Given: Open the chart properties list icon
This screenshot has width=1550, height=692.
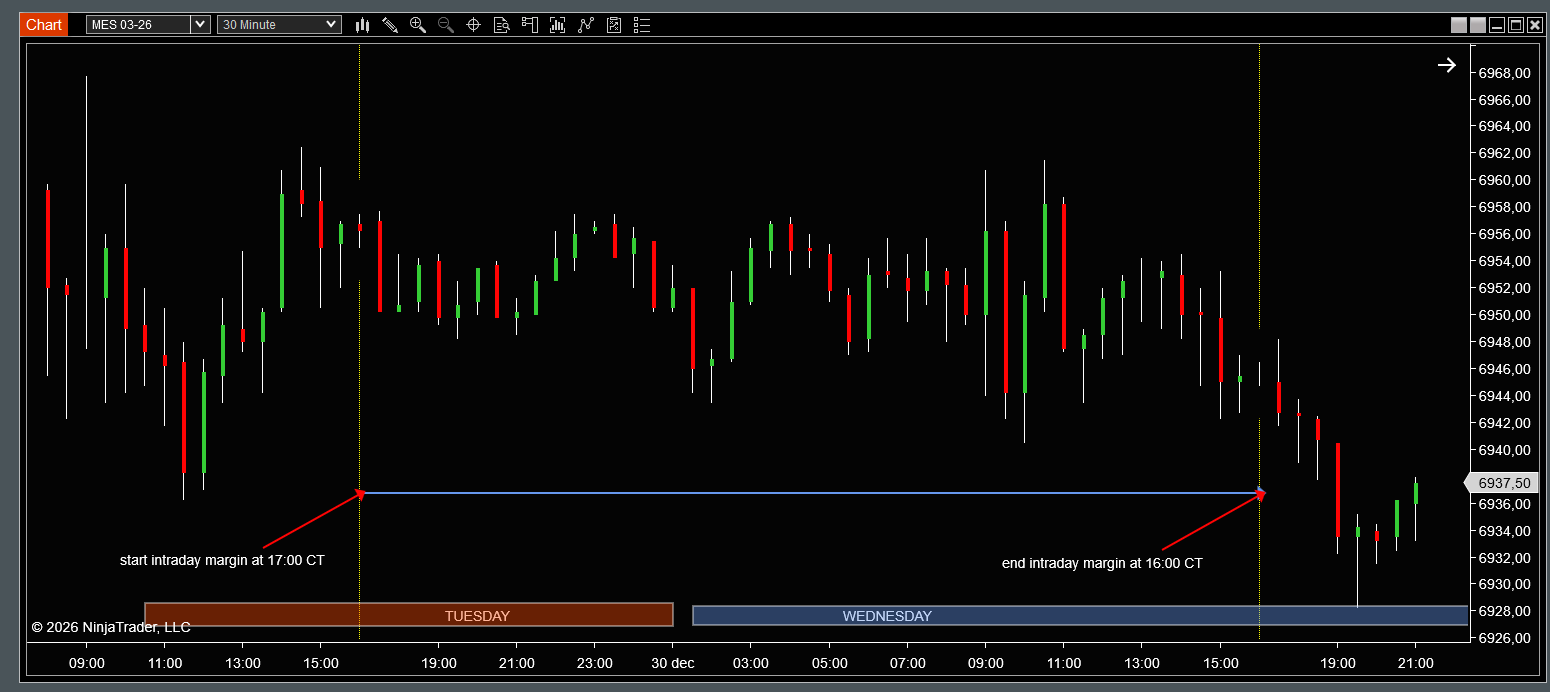Looking at the screenshot, I should [x=642, y=25].
